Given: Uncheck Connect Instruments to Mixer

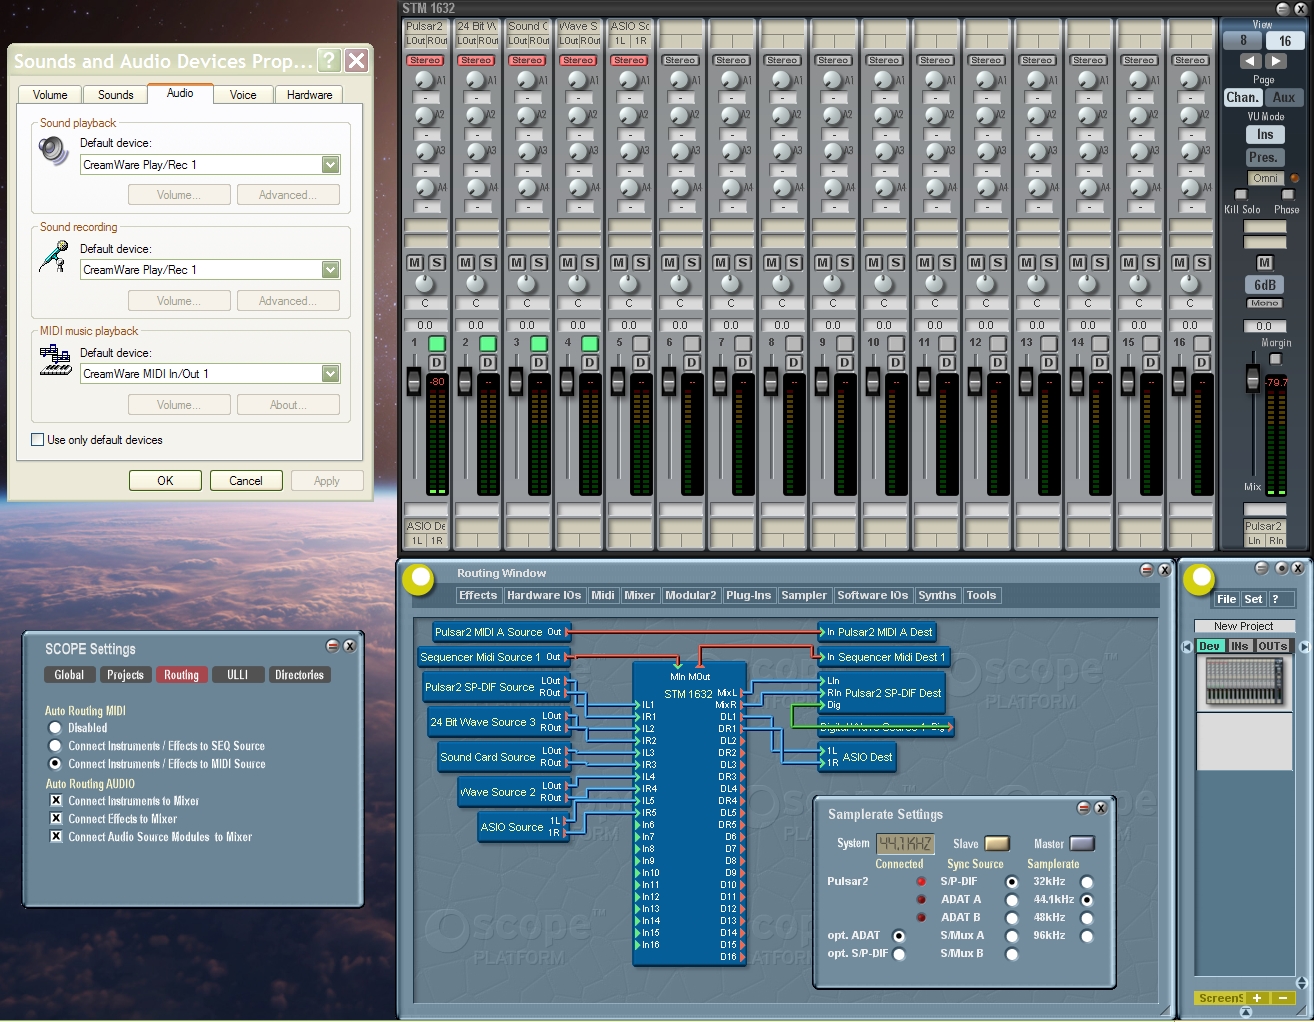Looking at the screenshot, I should coord(56,801).
